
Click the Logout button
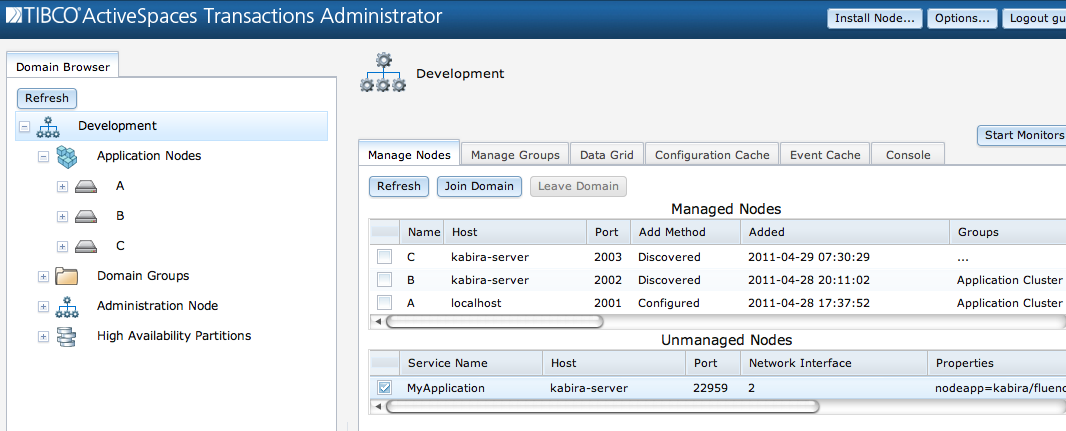click(x=1034, y=18)
